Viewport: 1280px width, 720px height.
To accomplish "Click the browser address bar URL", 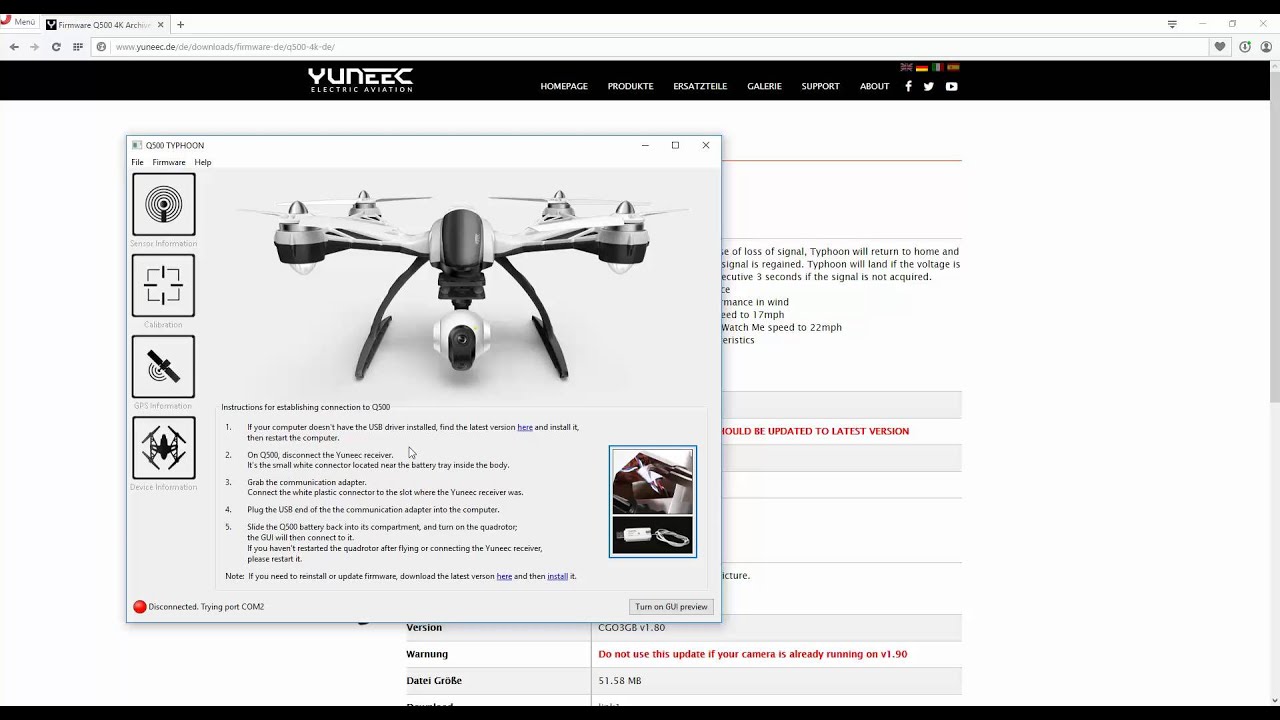I will 225,47.
